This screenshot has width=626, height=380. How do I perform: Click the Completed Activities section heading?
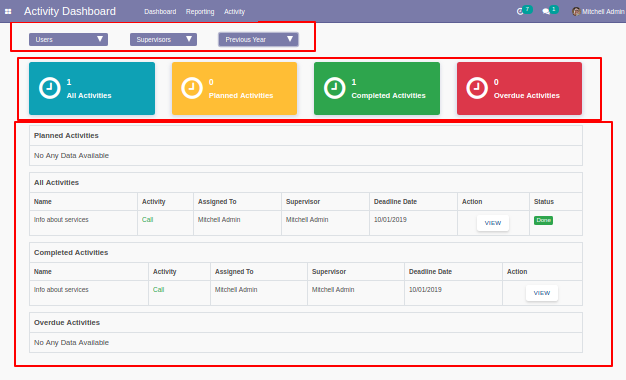tap(71, 253)
